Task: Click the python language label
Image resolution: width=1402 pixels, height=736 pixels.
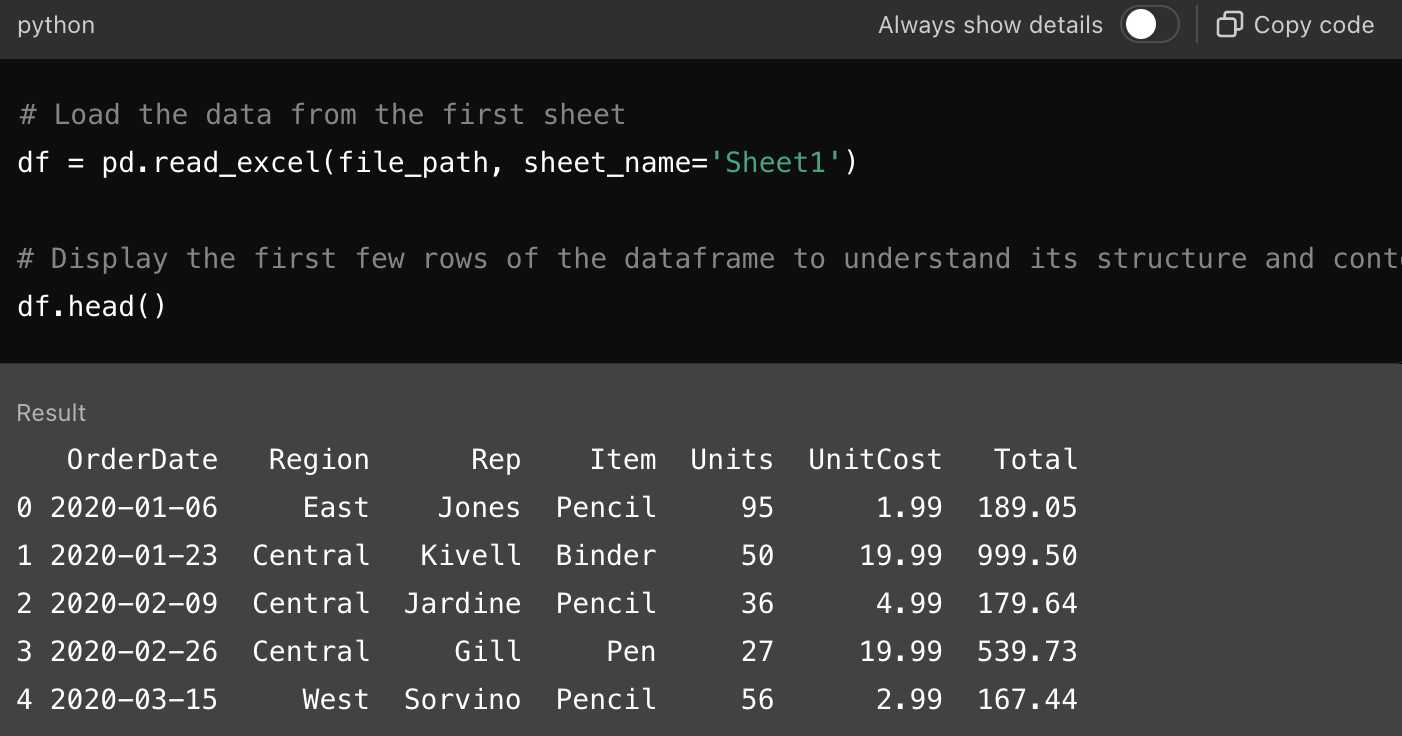Action: pos(56,25)
